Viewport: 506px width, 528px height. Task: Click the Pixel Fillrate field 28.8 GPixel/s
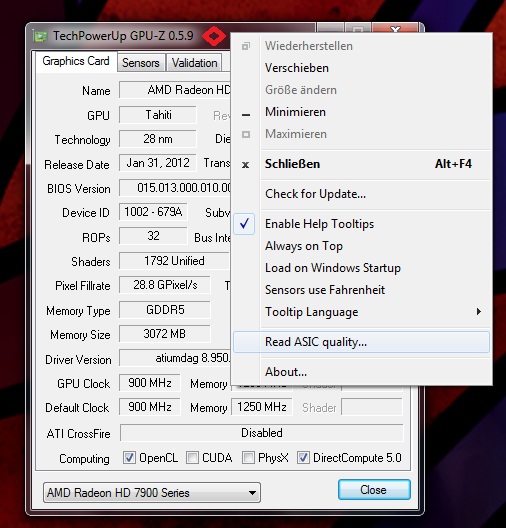(165, 285)
